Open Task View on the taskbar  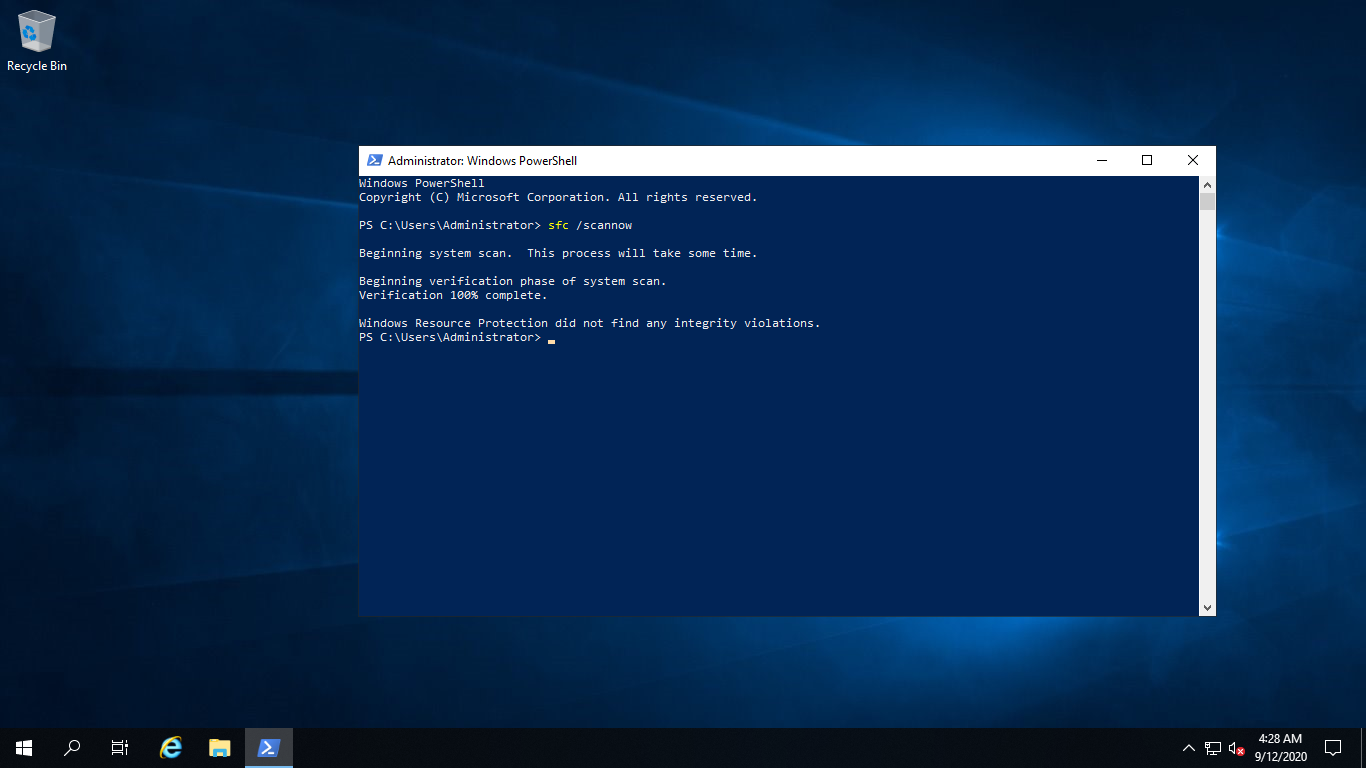click(120, 747)
